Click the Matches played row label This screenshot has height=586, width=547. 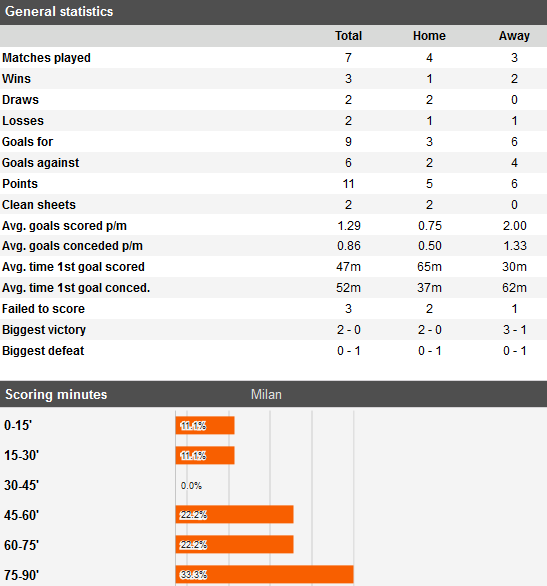46,58
